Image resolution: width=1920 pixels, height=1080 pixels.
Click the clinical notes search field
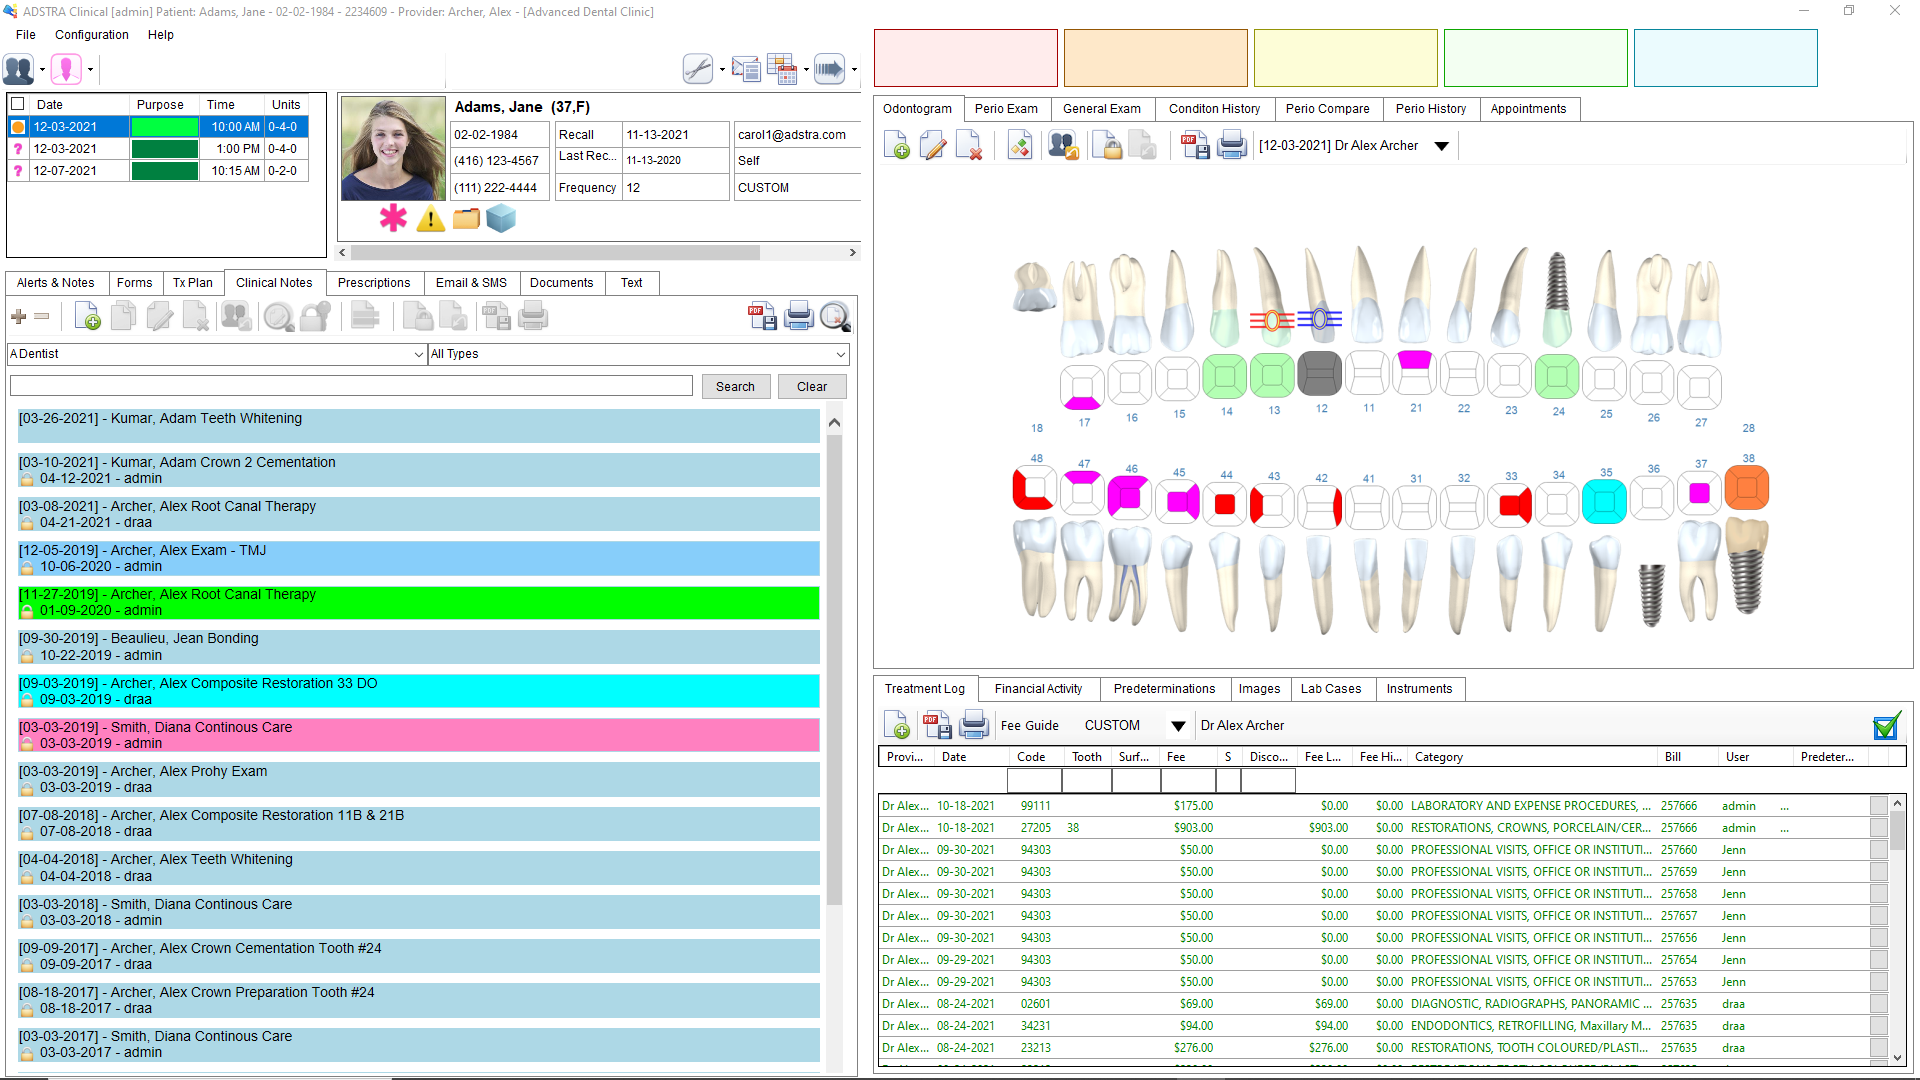(350, 385)
